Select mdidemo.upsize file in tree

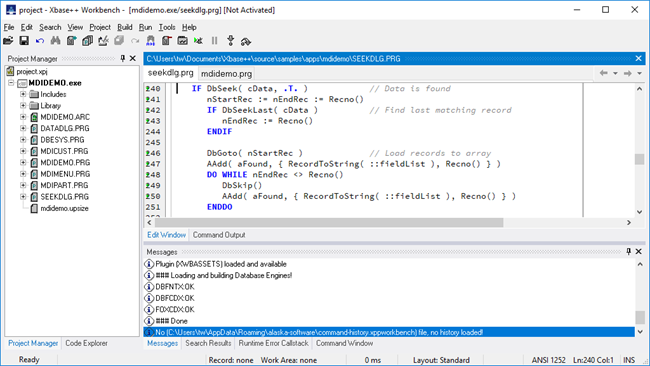(64, 208)
